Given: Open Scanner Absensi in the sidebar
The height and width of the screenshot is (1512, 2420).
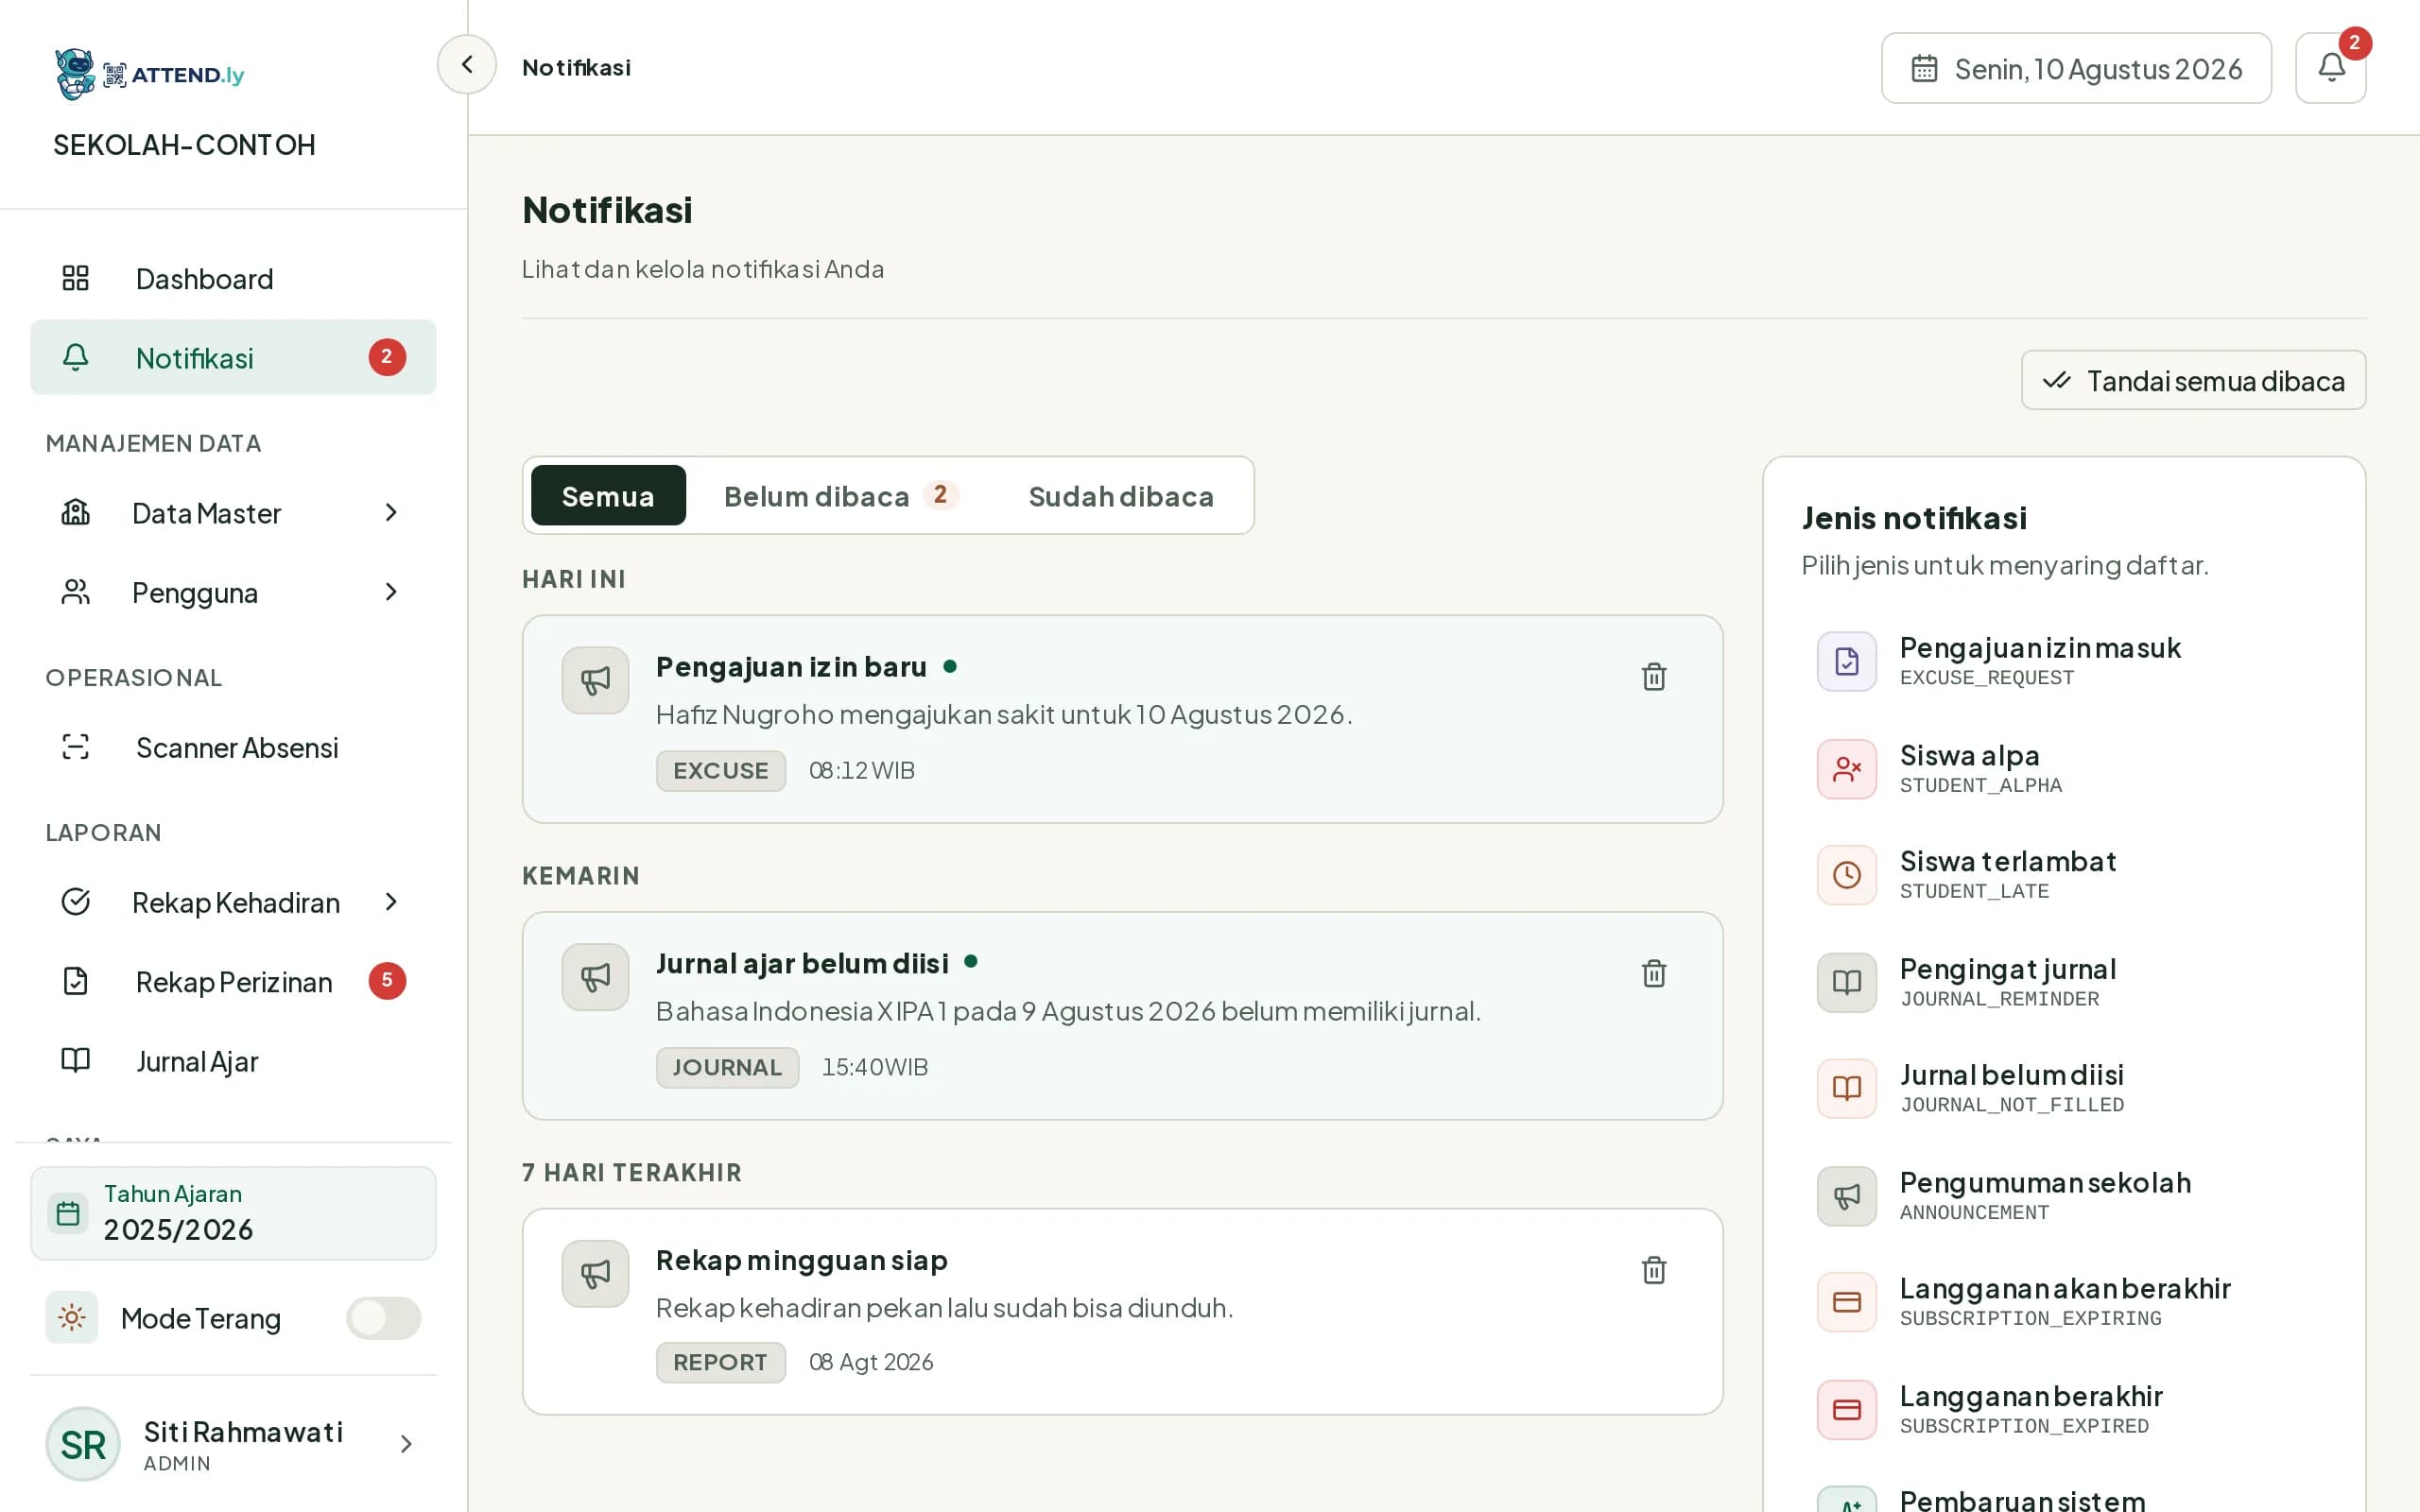Looking at the screenshot, I should (233, 748).
